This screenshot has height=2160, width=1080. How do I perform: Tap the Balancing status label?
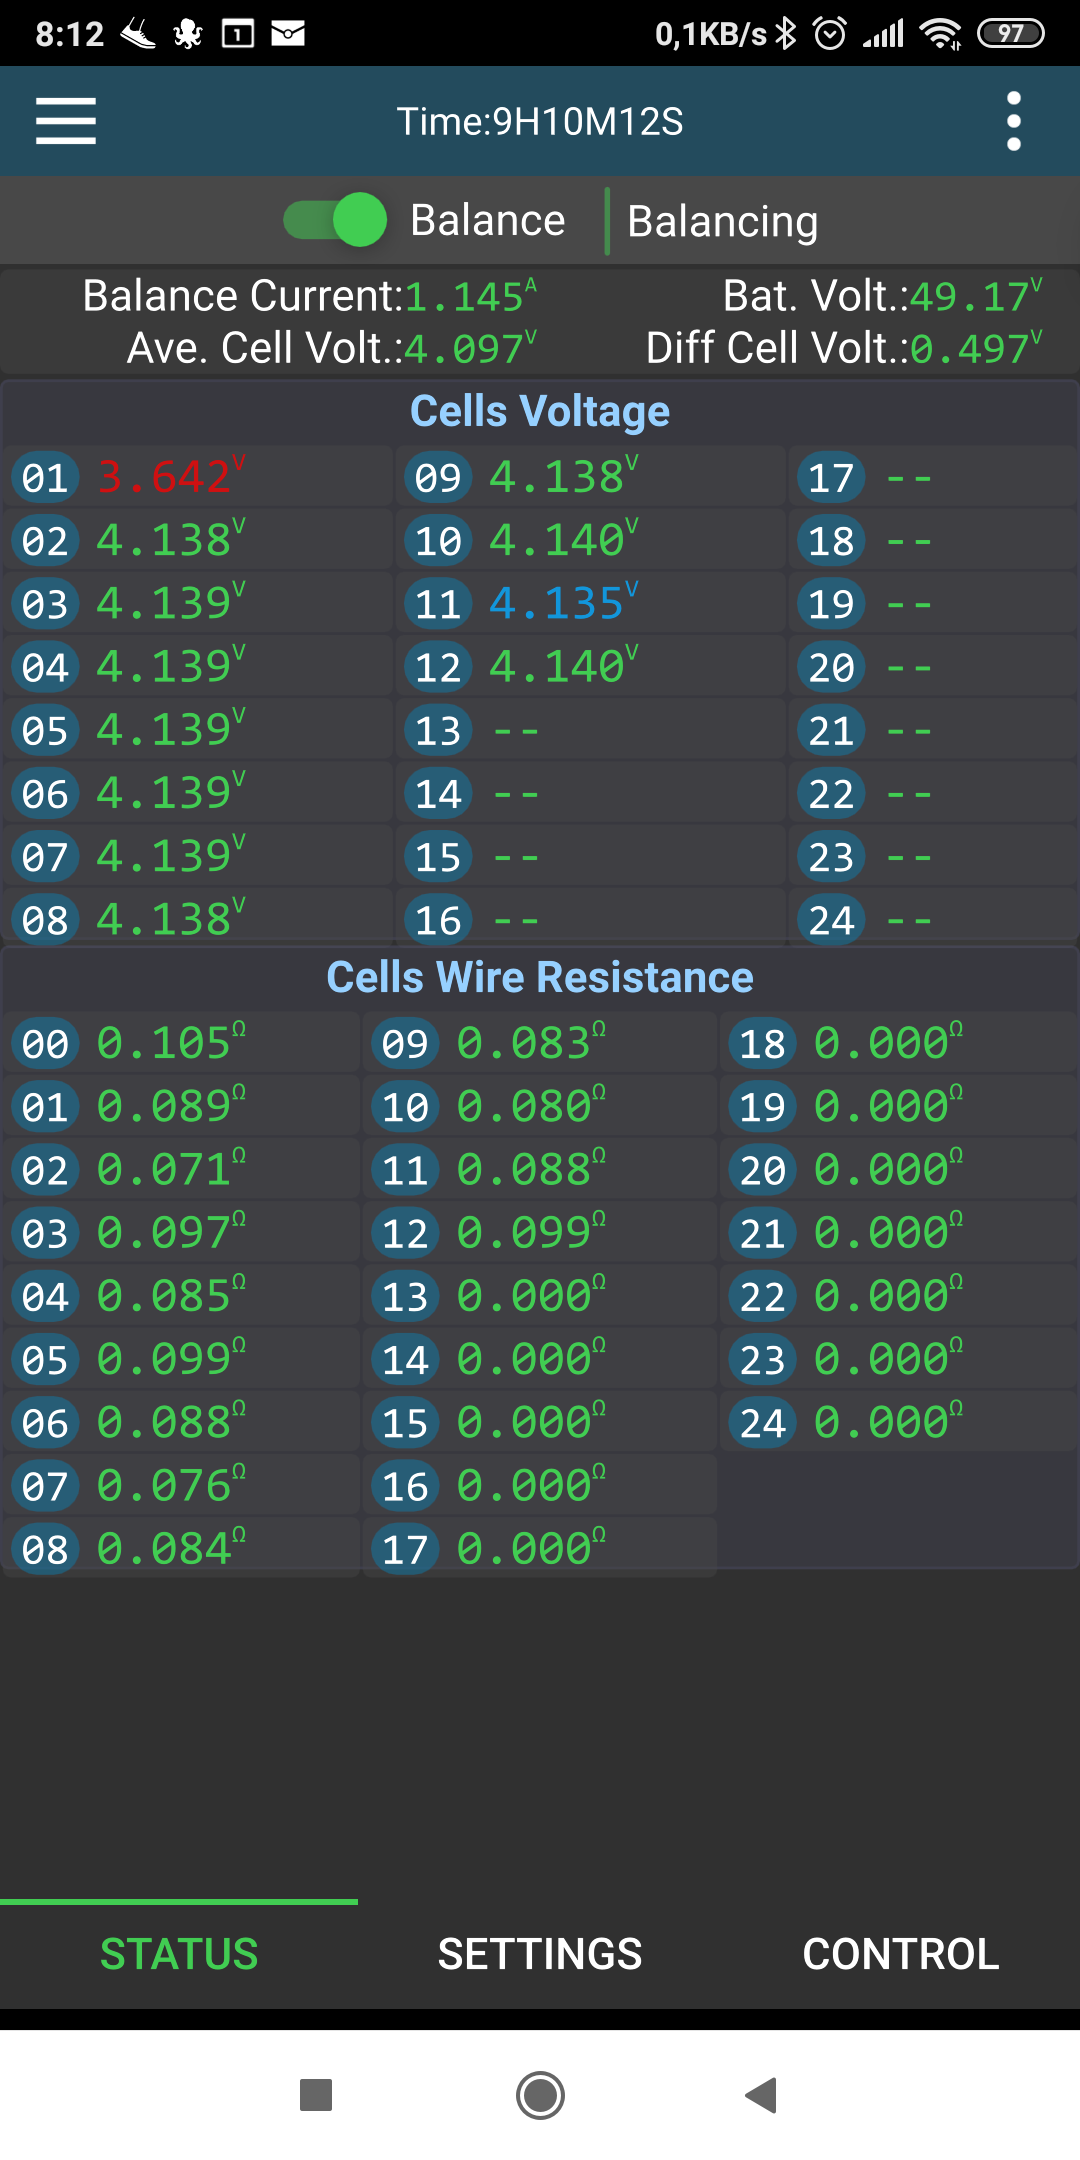(x=722, y=221)
